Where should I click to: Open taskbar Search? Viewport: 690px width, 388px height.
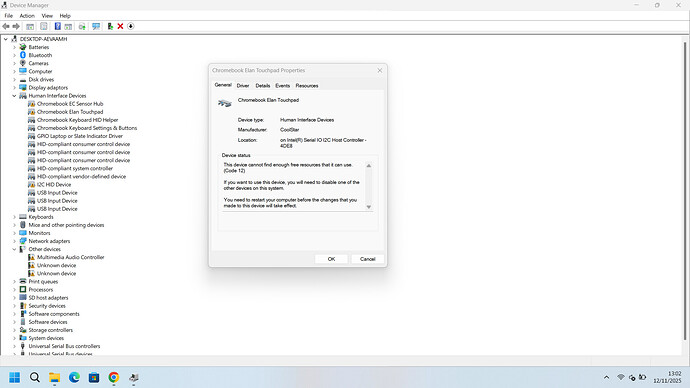tap(35, 377)
